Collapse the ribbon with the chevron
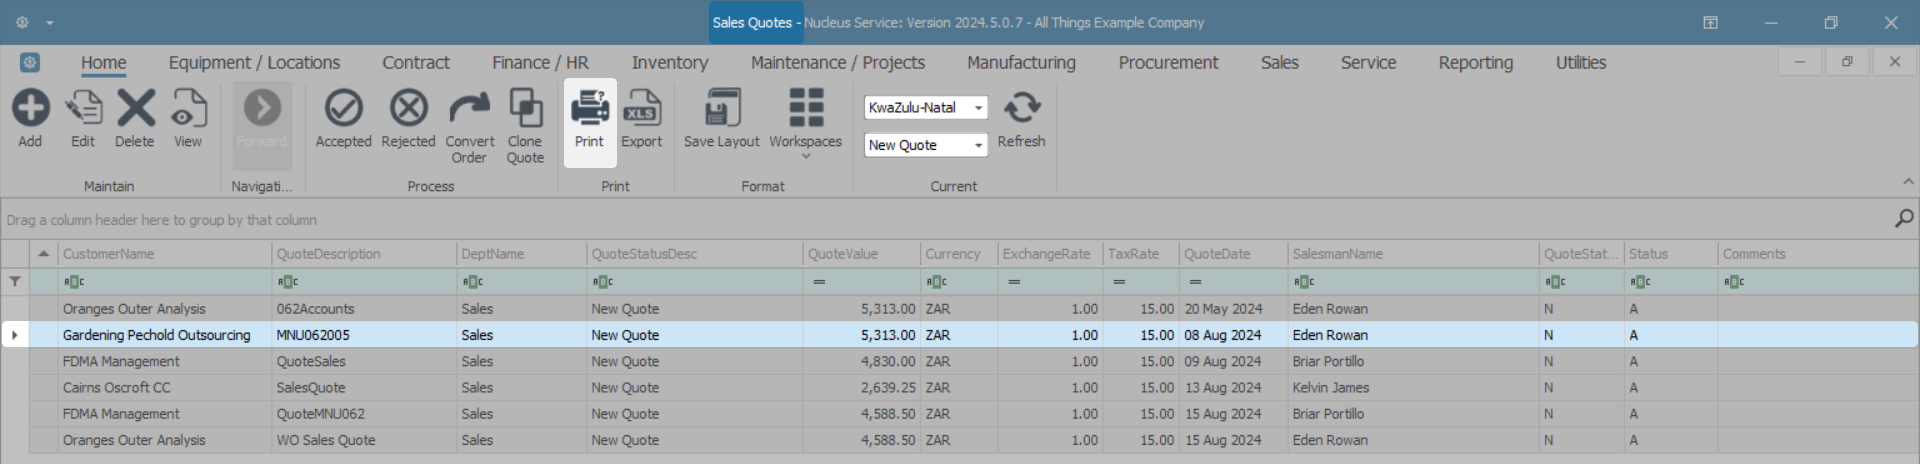Screen dimensions: 1920x464 [1908, 182]
